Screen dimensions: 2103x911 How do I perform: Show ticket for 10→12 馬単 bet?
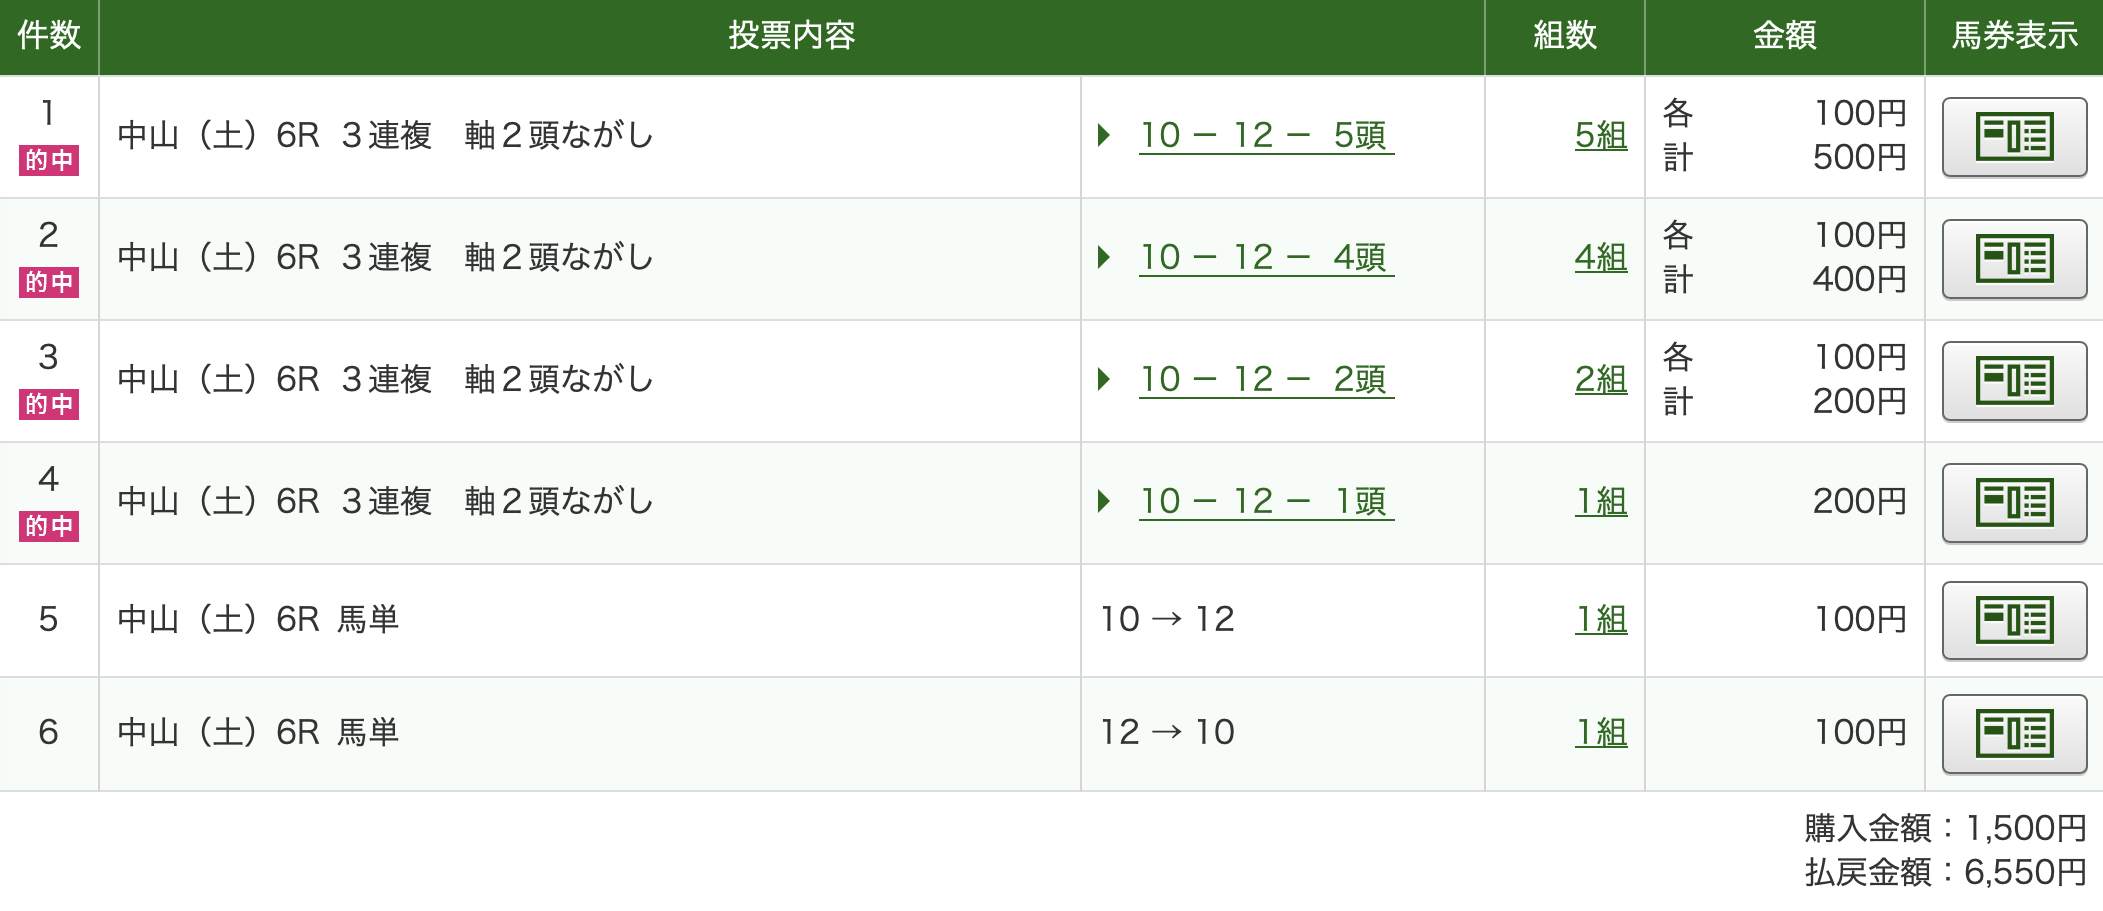click(x=2013, y=621)
